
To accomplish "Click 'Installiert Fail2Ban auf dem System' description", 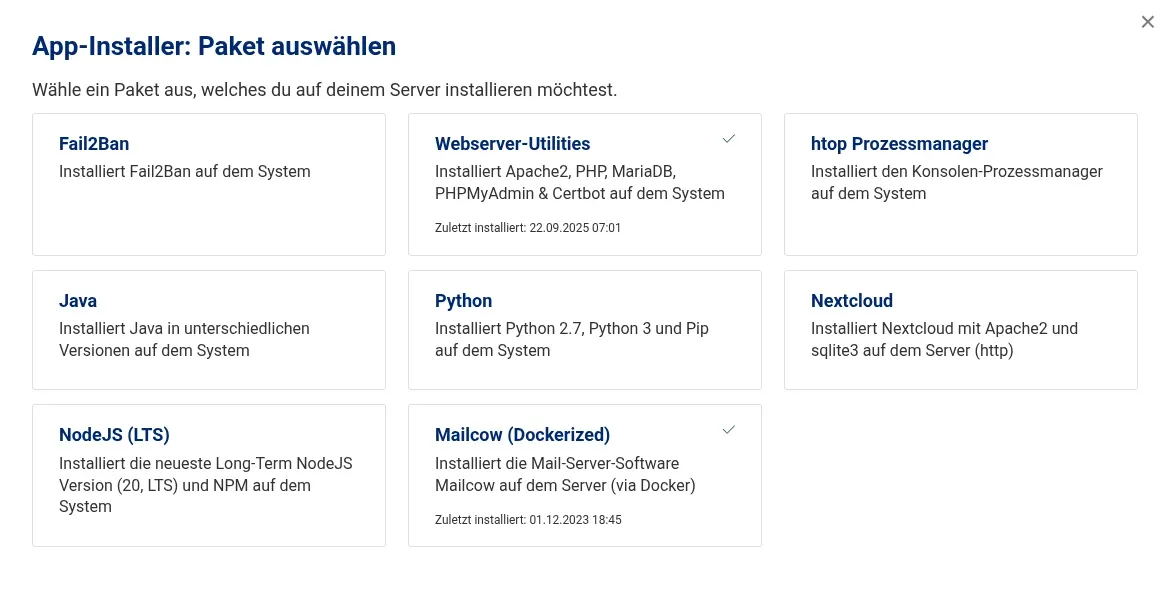I will coord(184,172).
